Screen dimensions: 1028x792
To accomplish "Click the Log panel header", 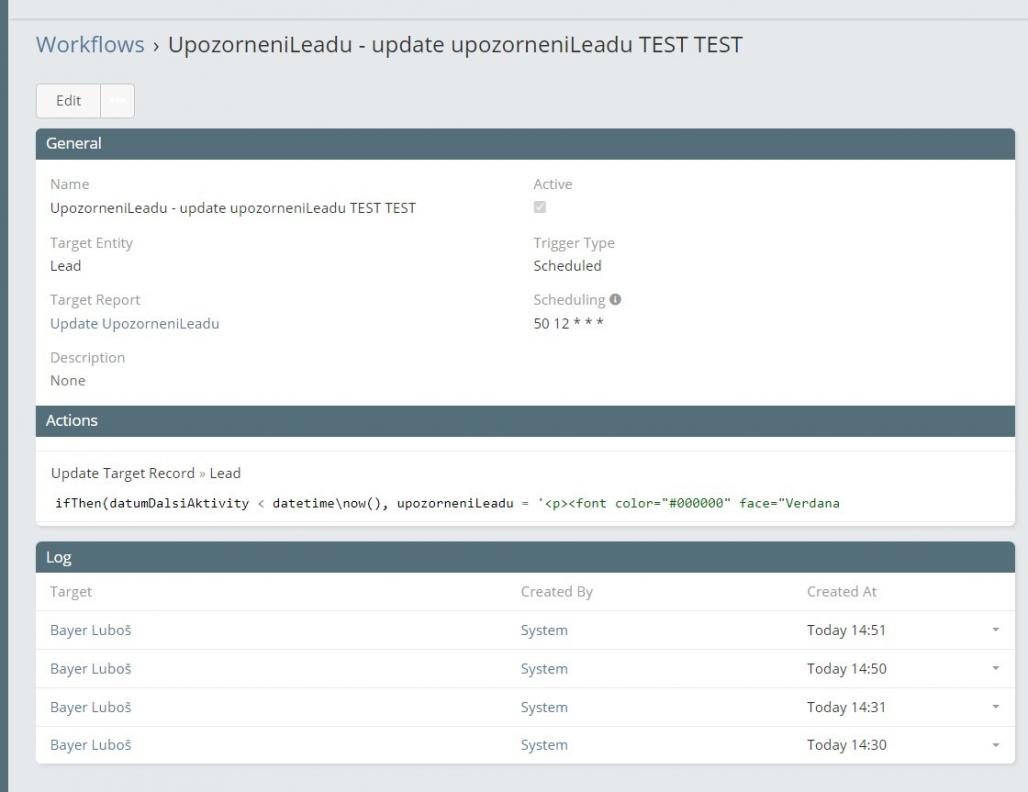I will pos(525,557).
